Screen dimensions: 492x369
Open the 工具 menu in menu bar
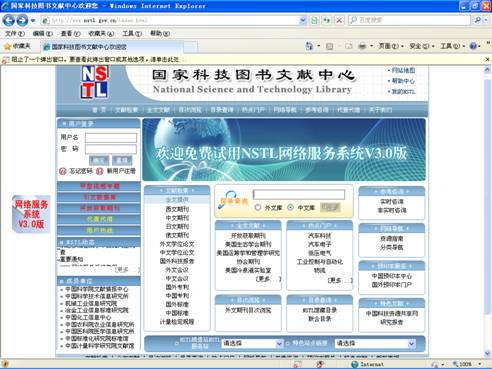(x=132, y=33)
